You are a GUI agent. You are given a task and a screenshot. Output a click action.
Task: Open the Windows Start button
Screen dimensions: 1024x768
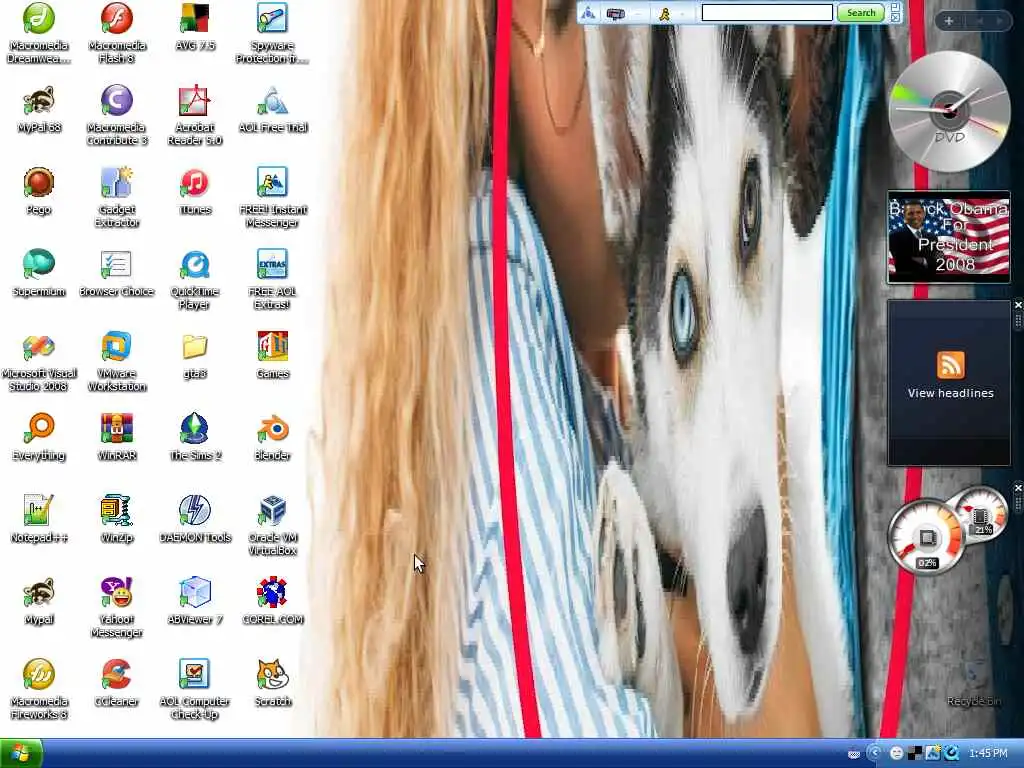[21, 753]
